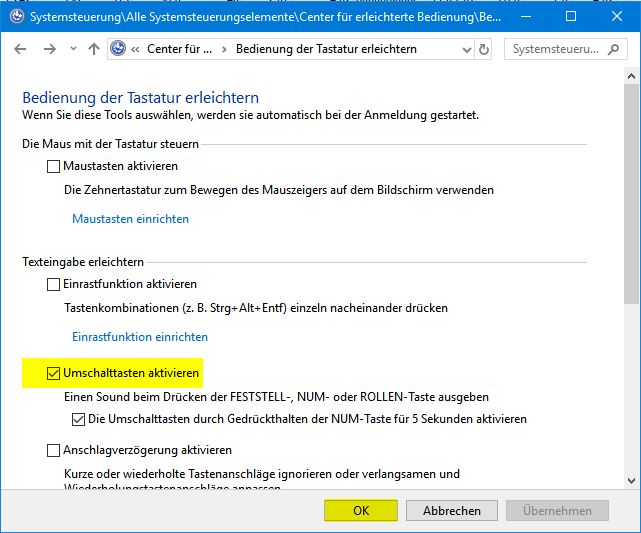Screen dimensions: 641x533
Task: Click the Abbrechen button
Action: tap(452, 511)
